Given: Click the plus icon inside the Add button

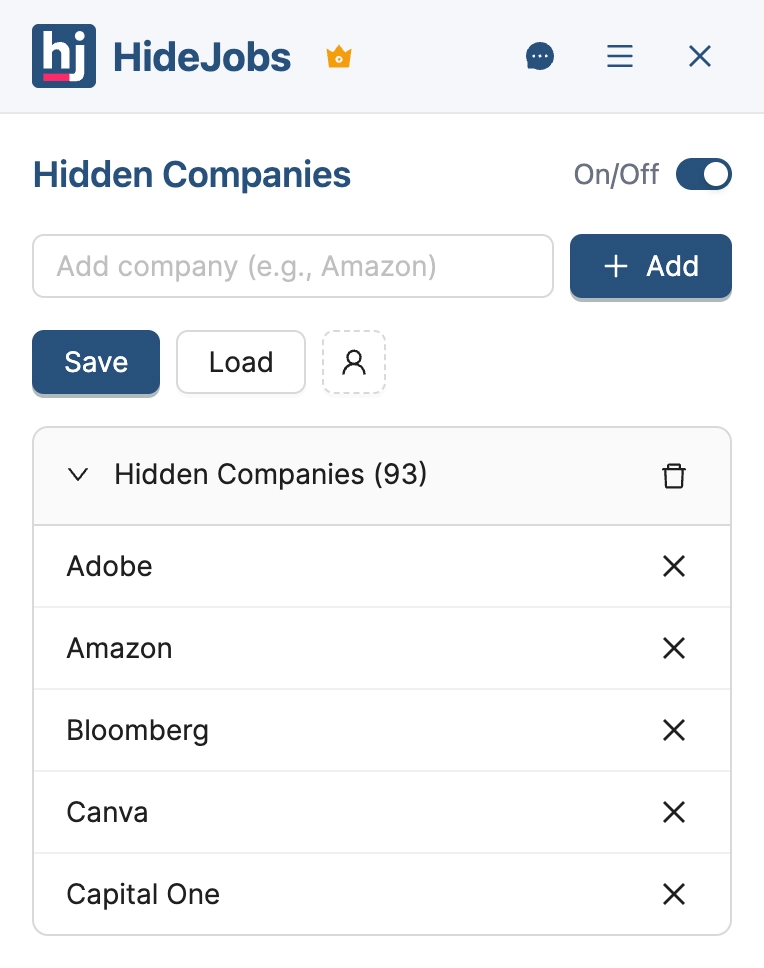Looking at the screenshot, I should pos(614,266).
